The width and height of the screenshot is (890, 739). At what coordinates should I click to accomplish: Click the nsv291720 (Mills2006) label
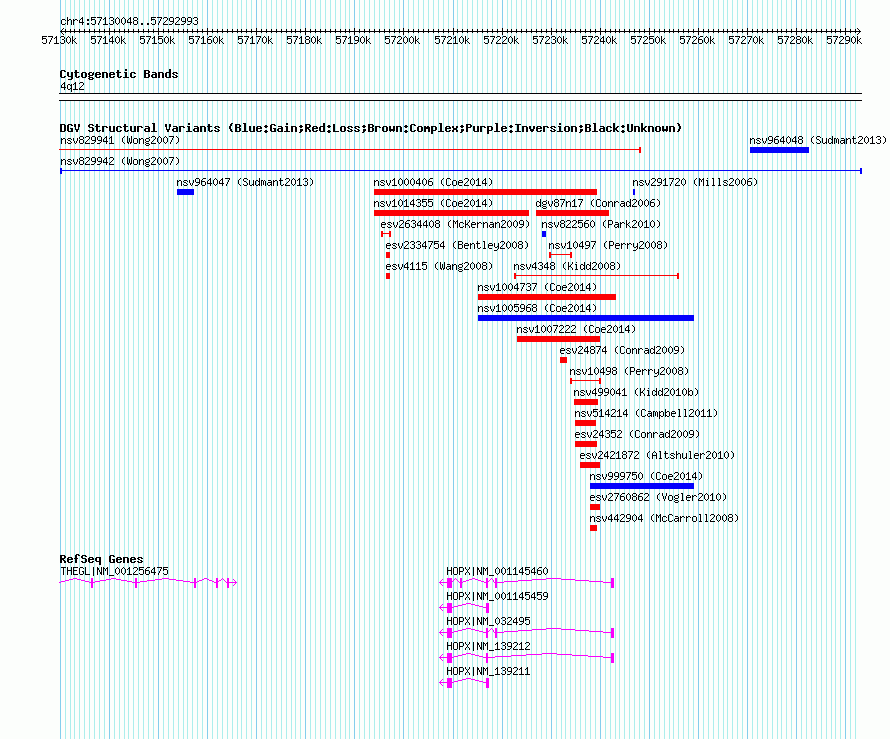click(695, 182)
